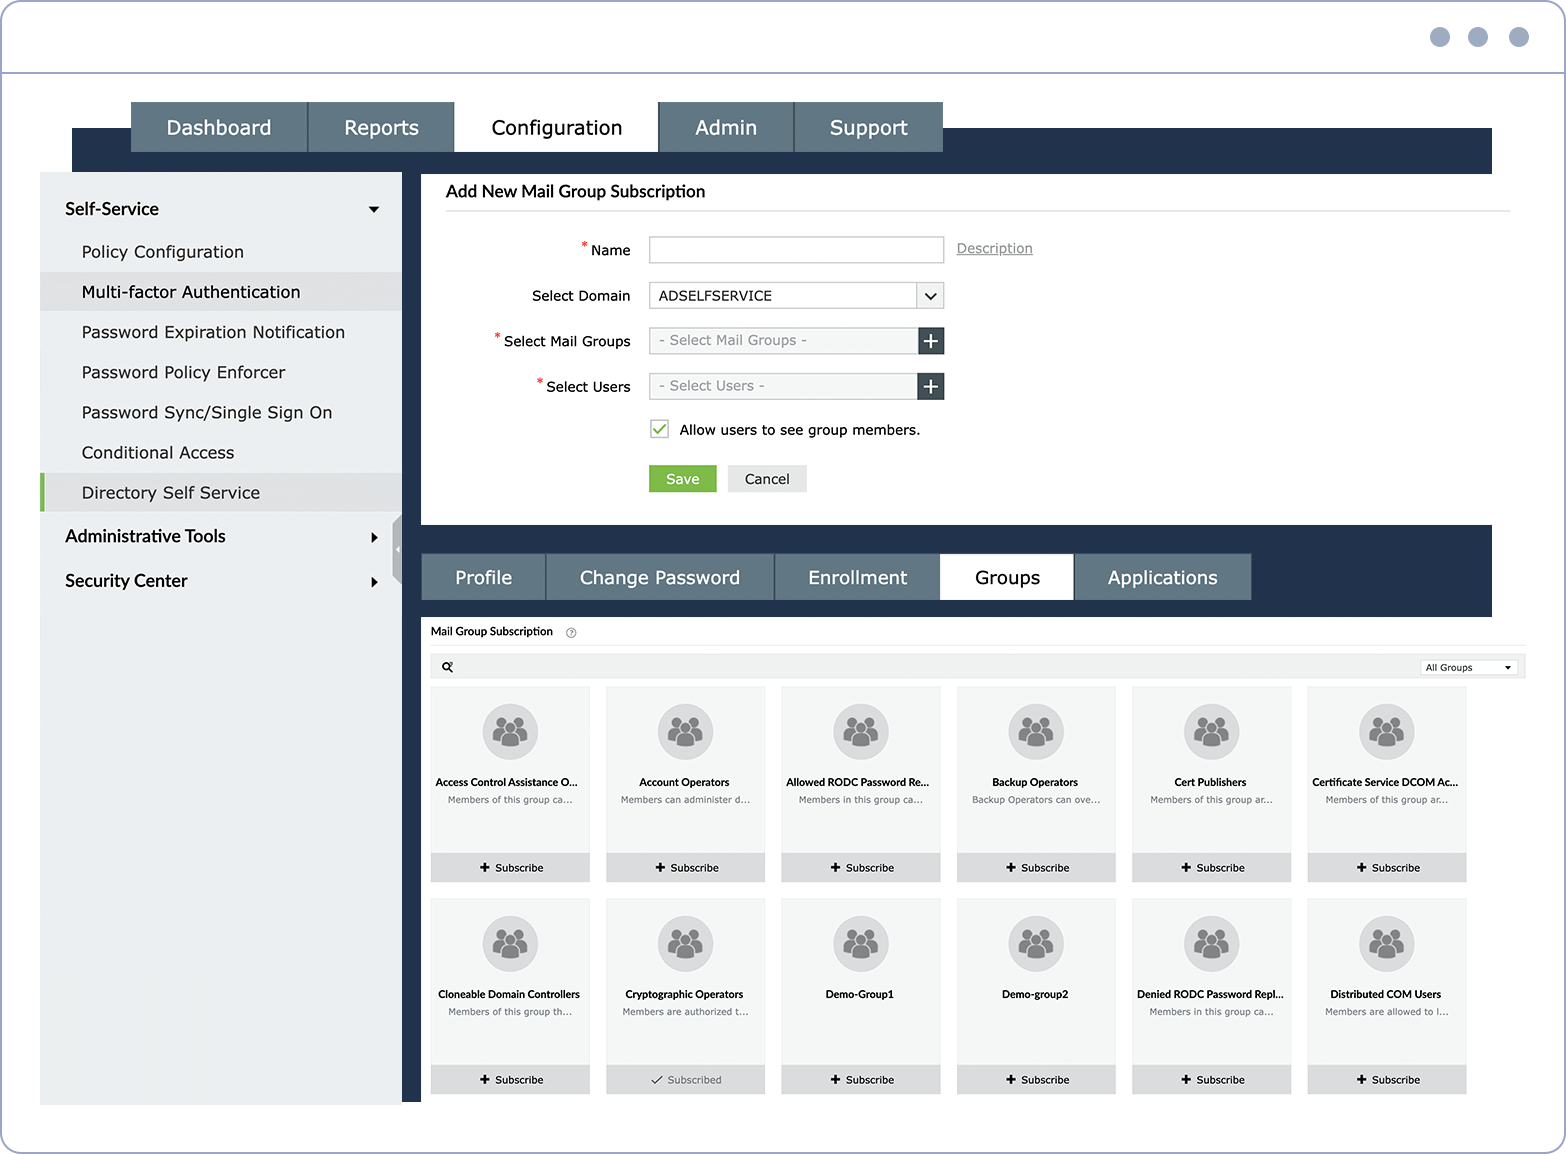The height and width of the screenshot is (1154, 1566).
Task: Switch to the Reports tab
Action: (x=380, y=127)
